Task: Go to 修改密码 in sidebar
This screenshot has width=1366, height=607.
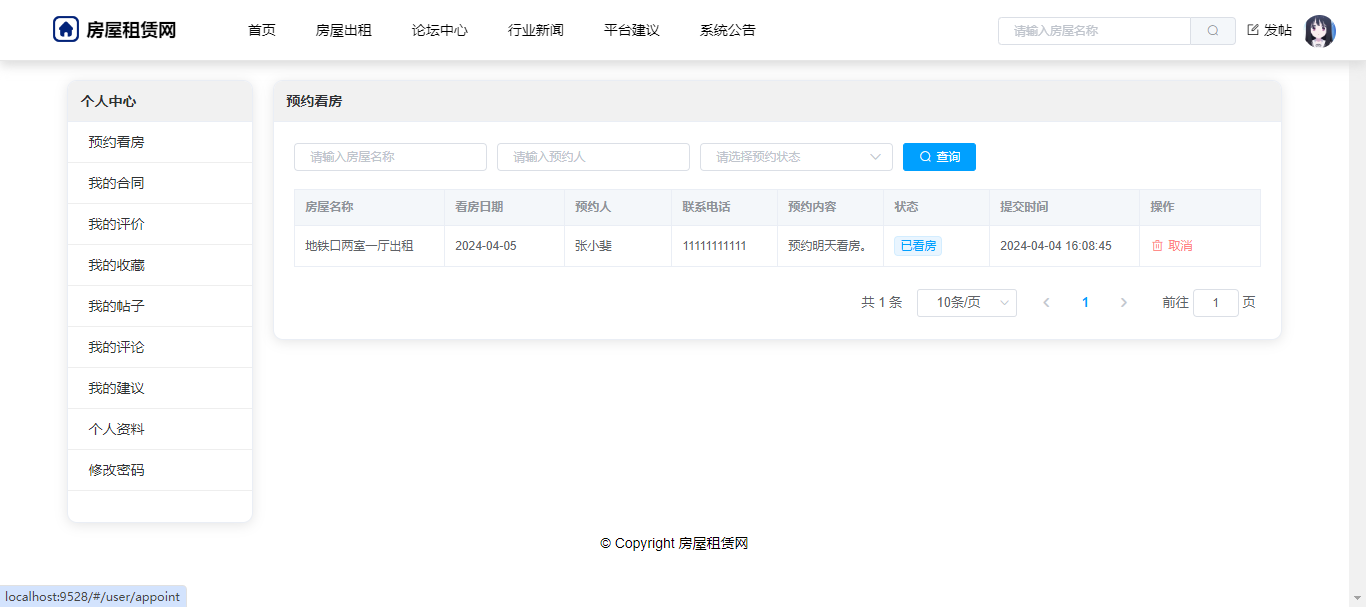Action: pos(116,471)
